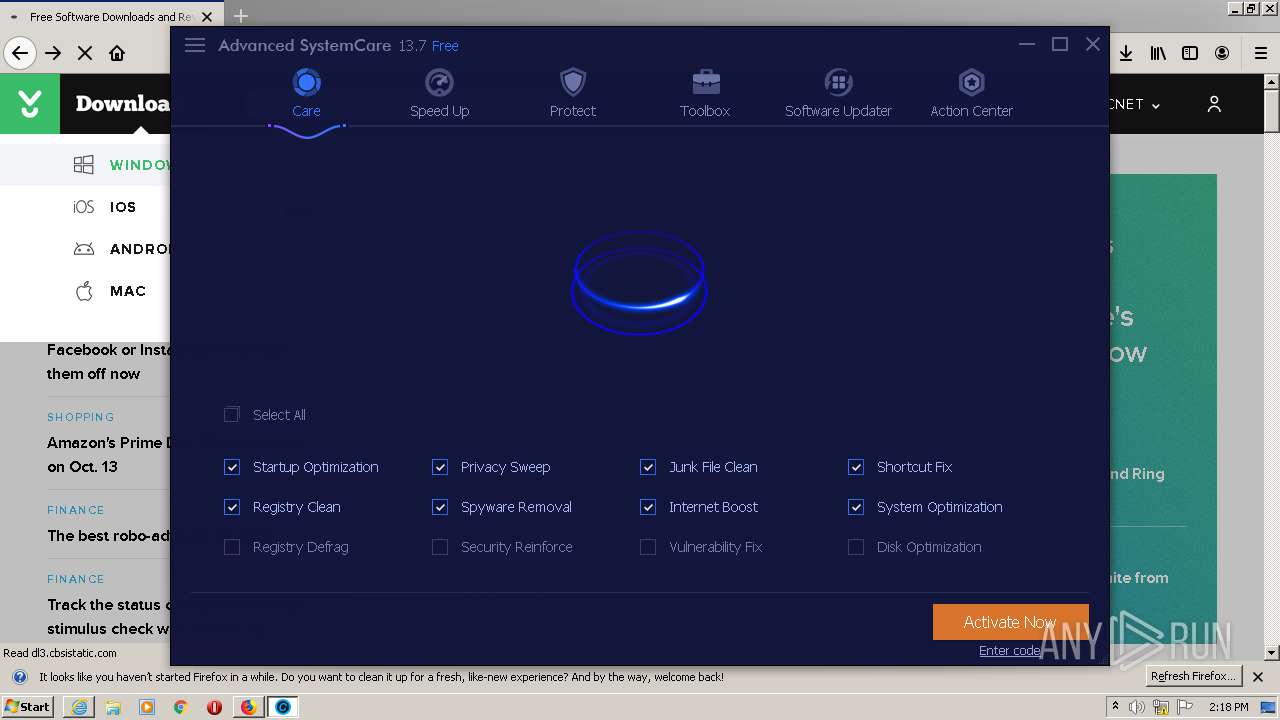Open the Windows Start menu
The image size is (1280, 720).
pos(28,707)
